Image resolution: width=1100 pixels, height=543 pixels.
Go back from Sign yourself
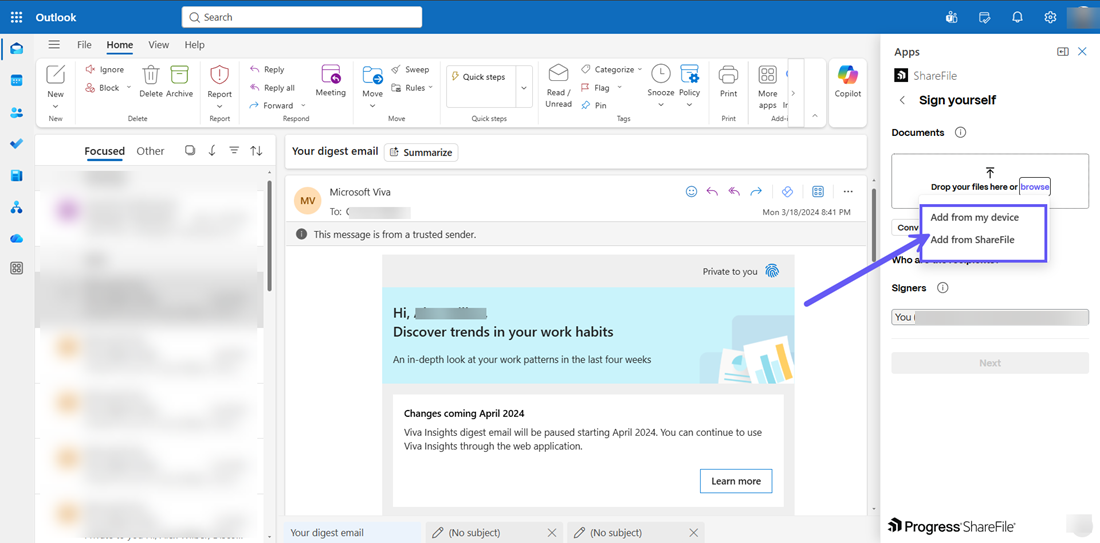click(902, 100)
